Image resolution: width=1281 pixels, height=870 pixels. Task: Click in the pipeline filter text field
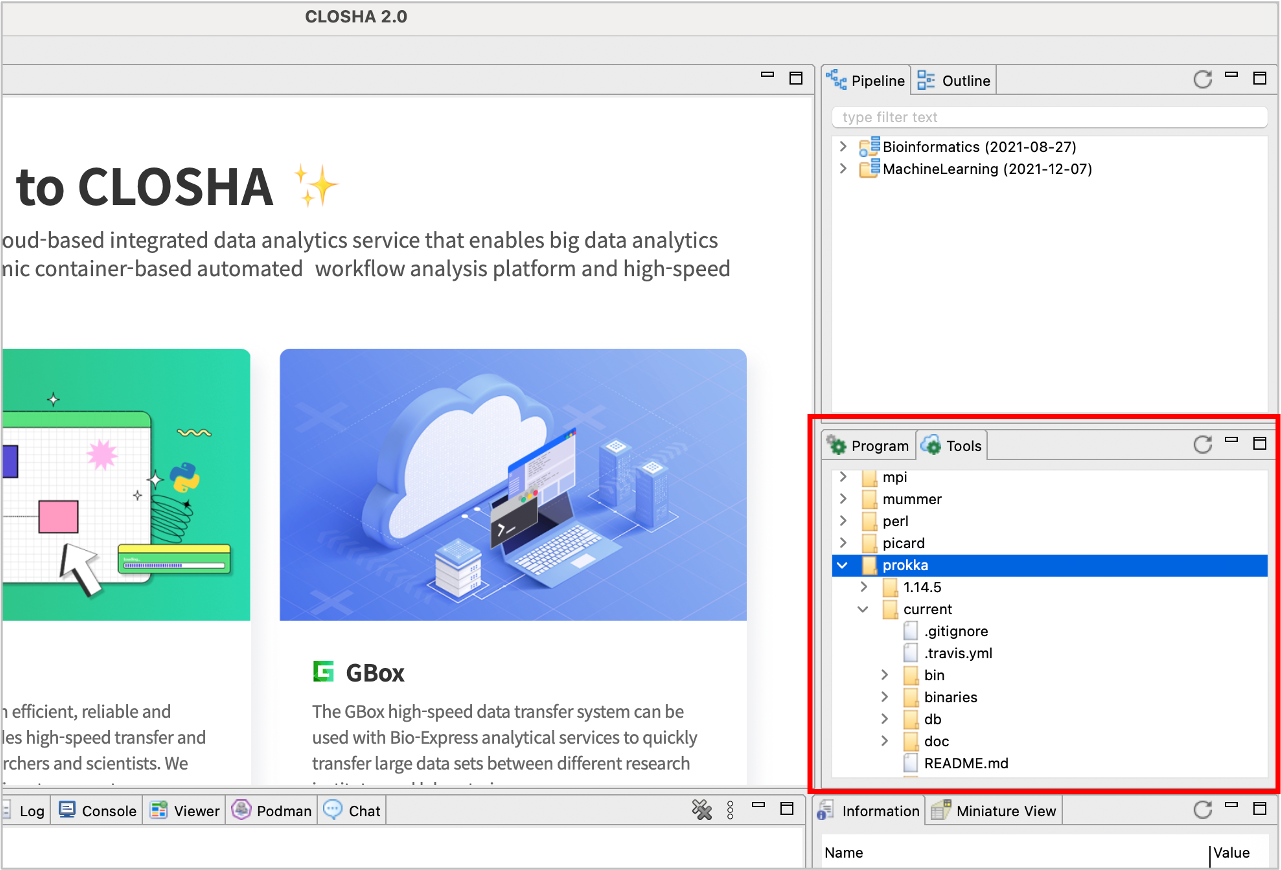click(x=1049, y=117)
